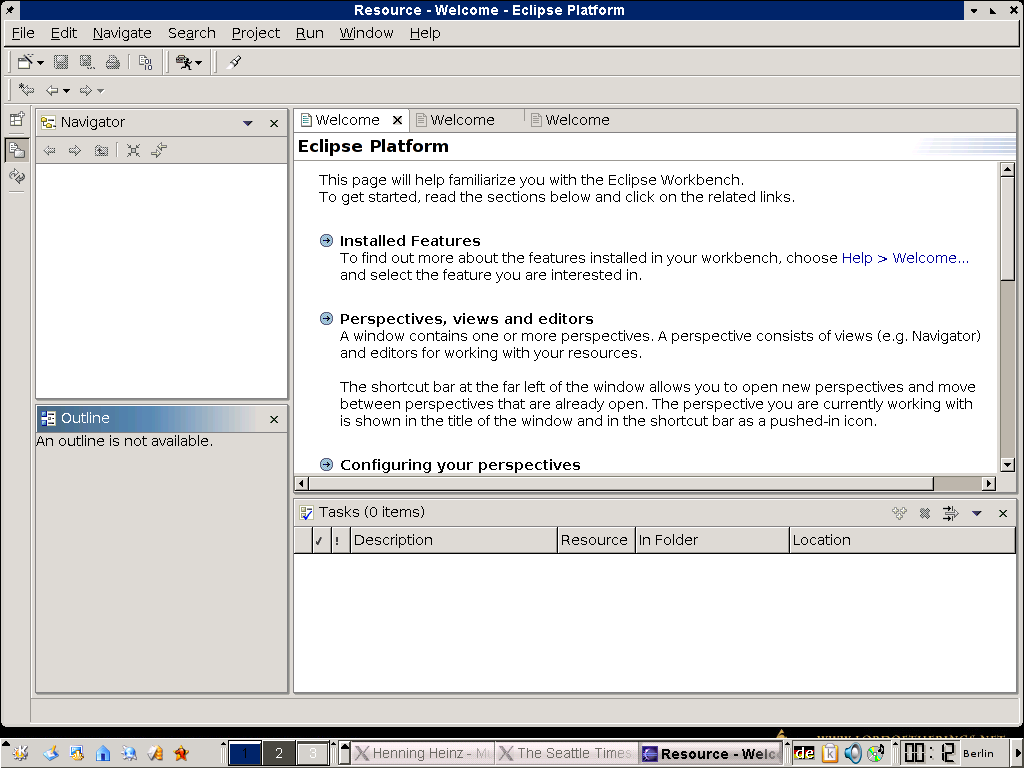Screen dimensions: 1024x768
Task: Sort Tasks by the Resource column header
Action: click(596, 540)
